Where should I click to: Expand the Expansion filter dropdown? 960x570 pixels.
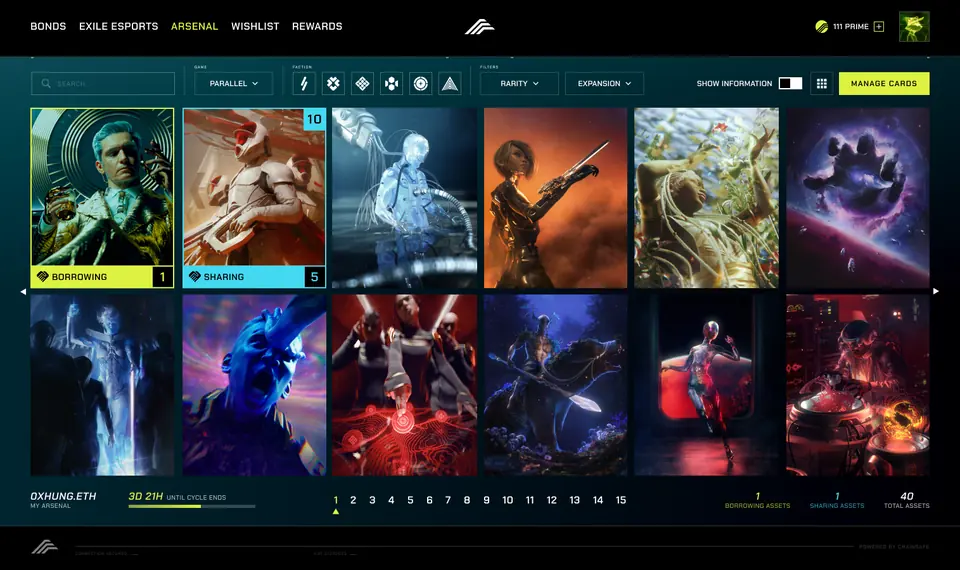(604, 83)
